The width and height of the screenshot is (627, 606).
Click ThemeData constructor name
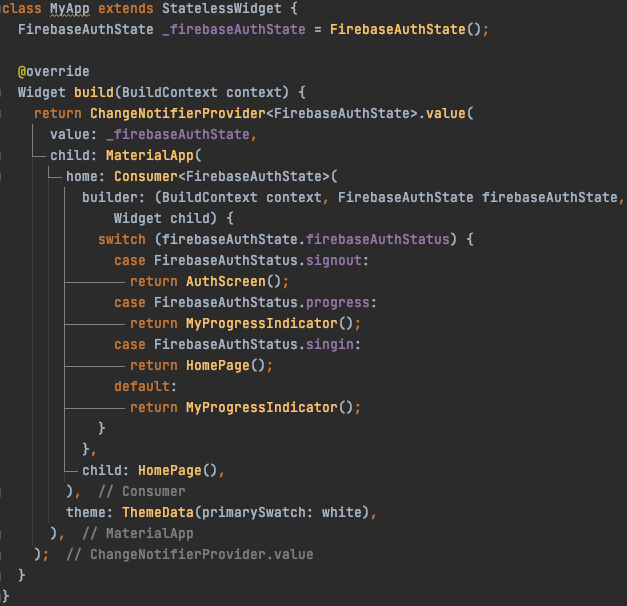pyautogui.click(x=158, y=512)
